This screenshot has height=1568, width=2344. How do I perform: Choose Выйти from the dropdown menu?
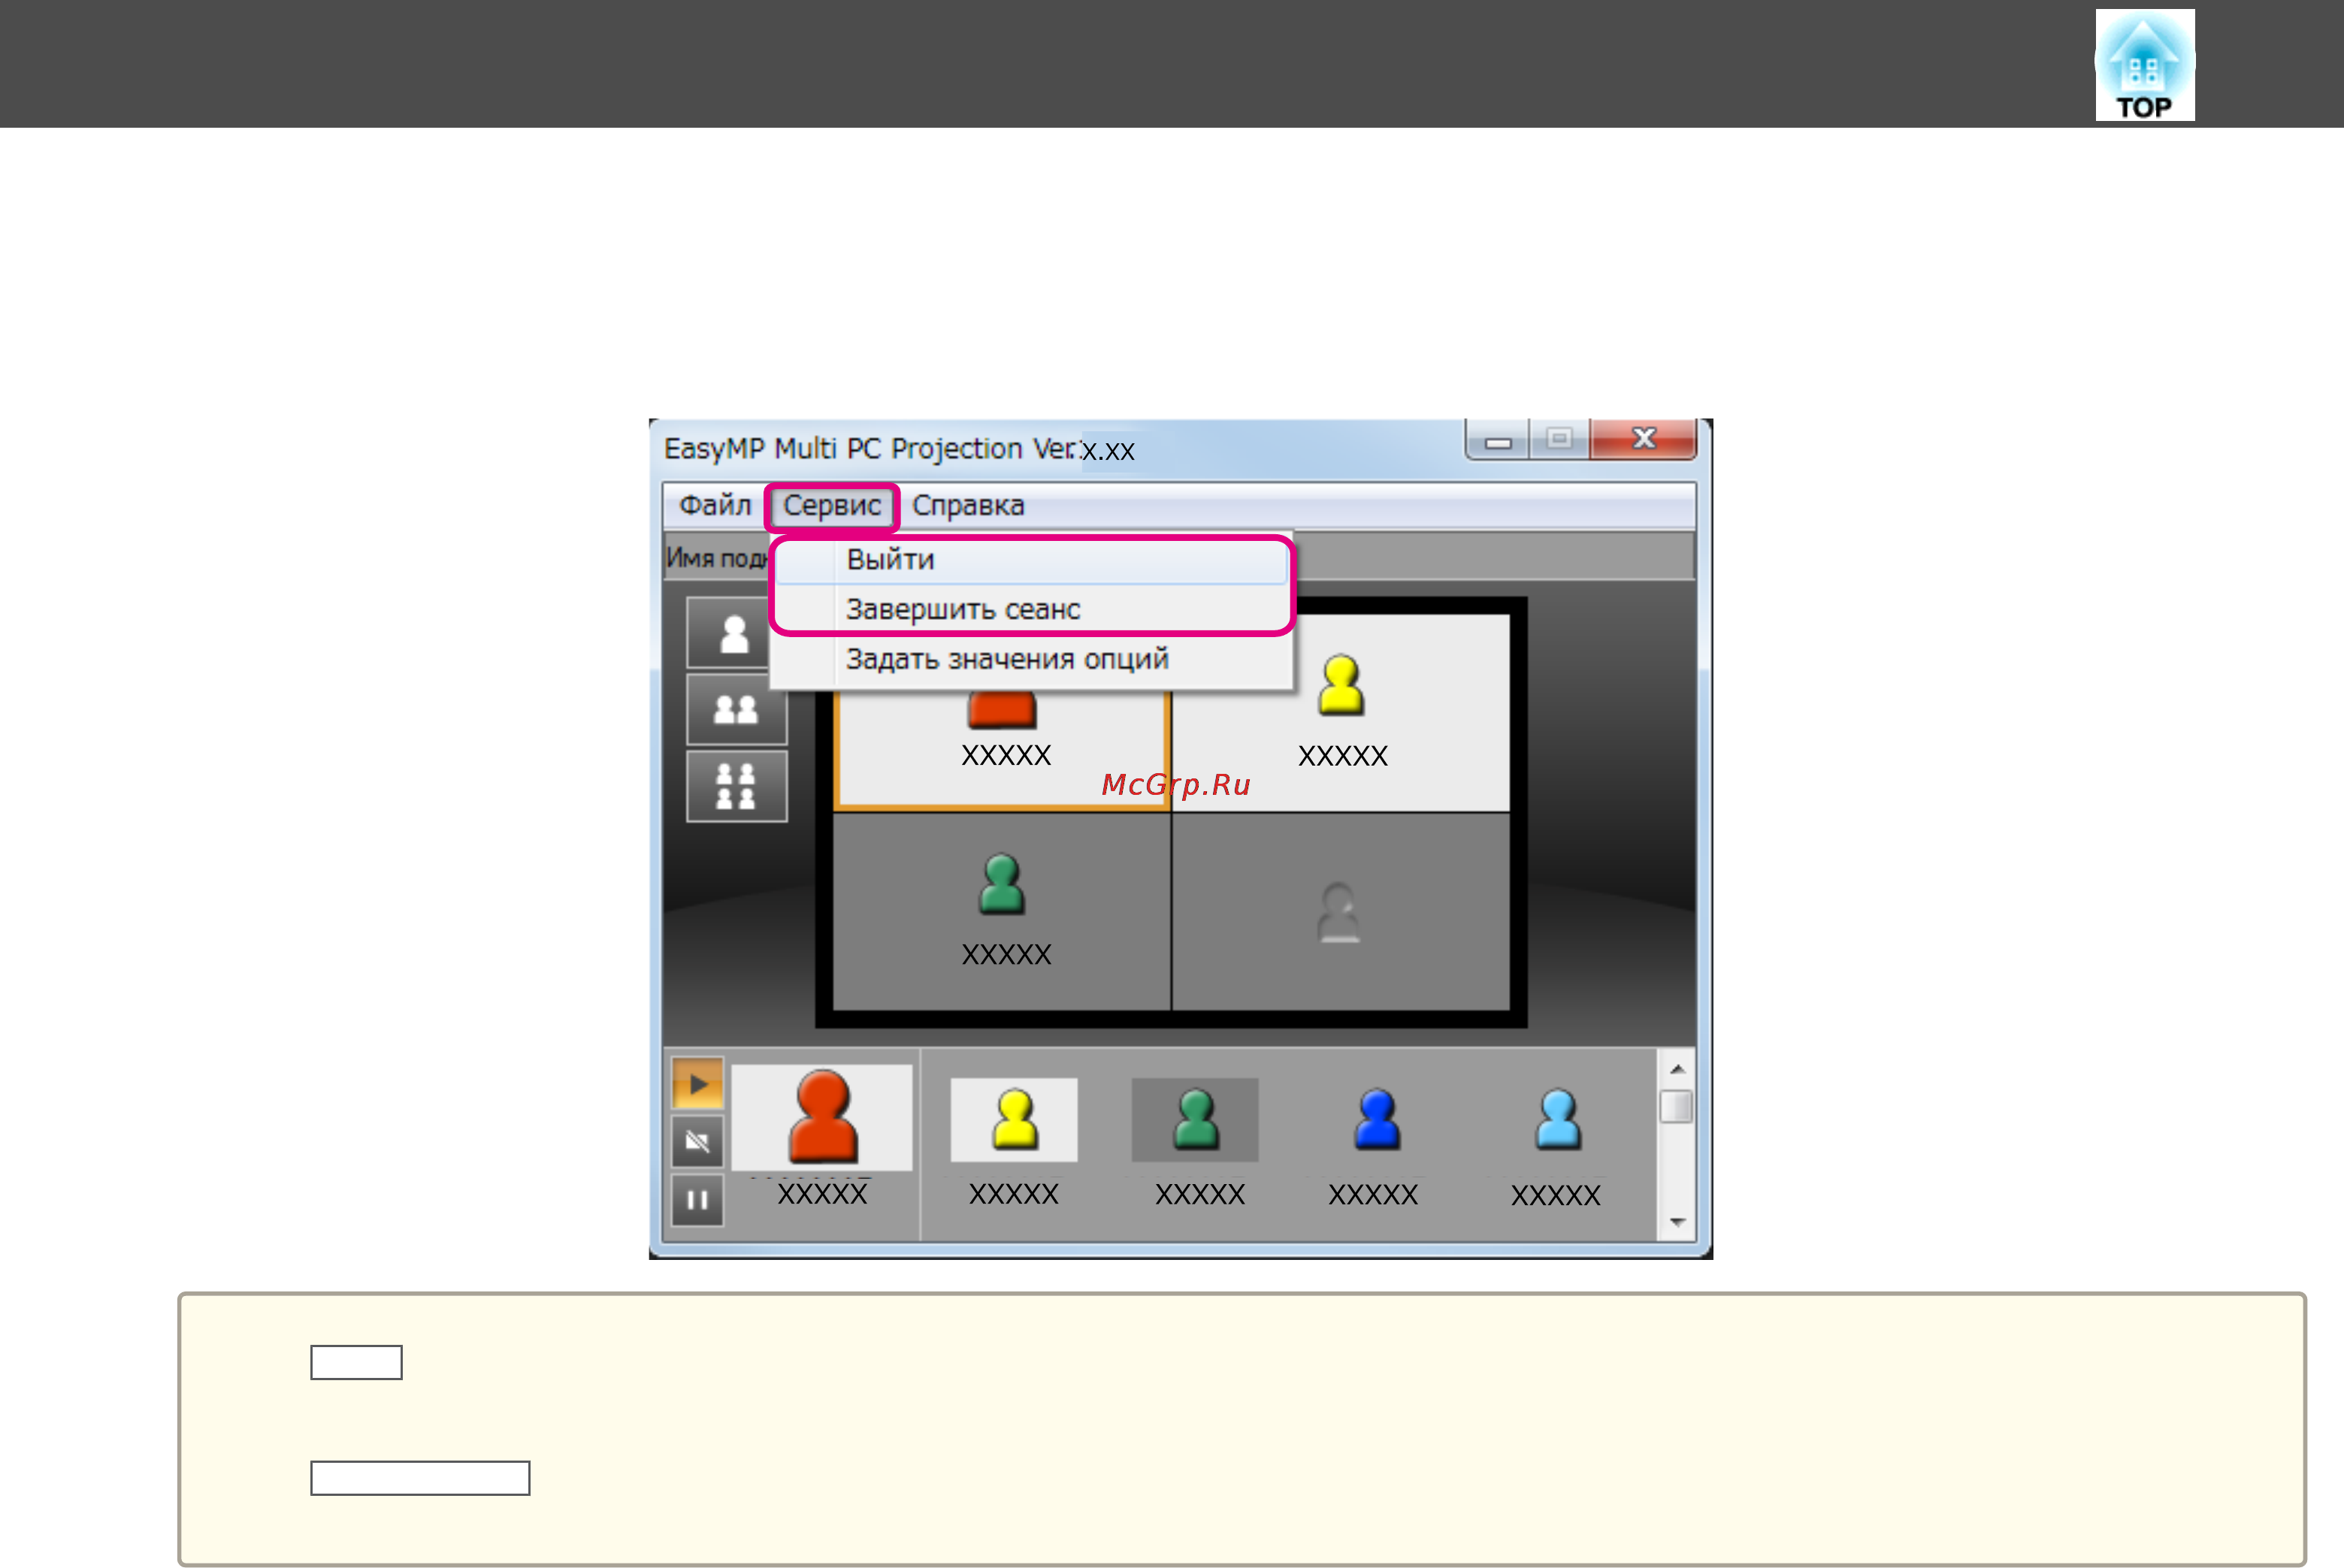1032,560
